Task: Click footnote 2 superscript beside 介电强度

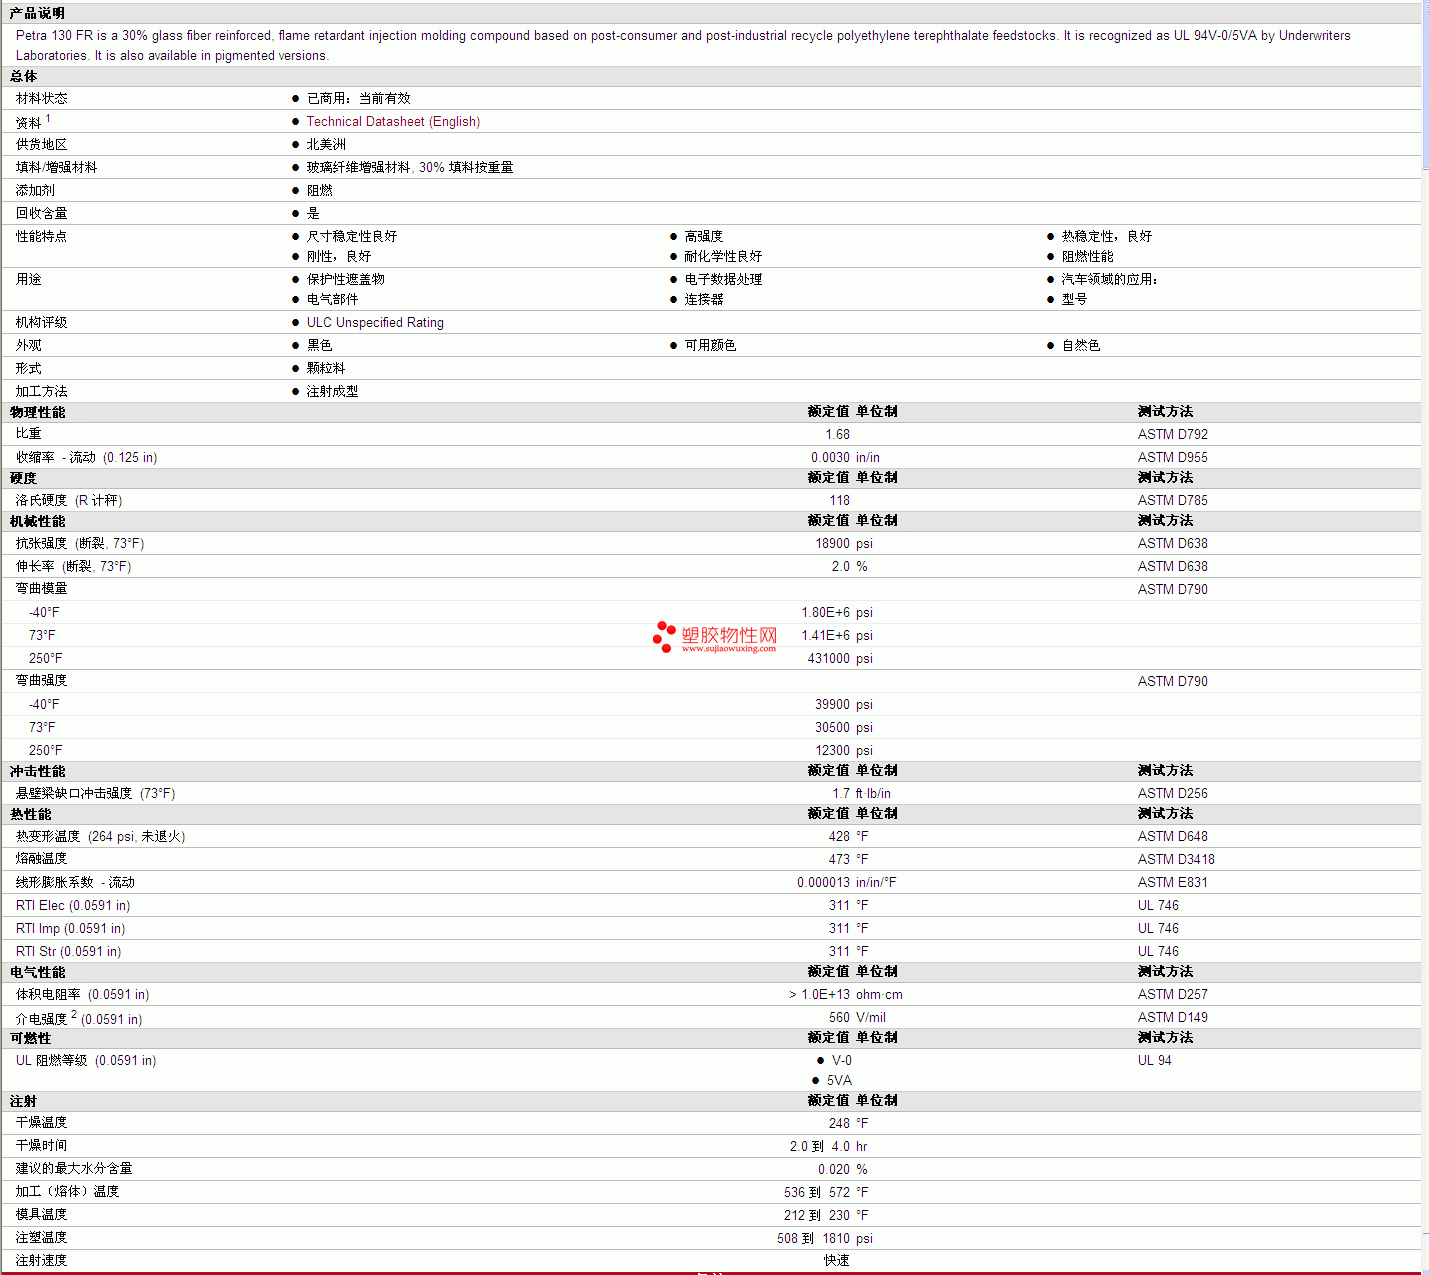Action: pos(74,1014)
